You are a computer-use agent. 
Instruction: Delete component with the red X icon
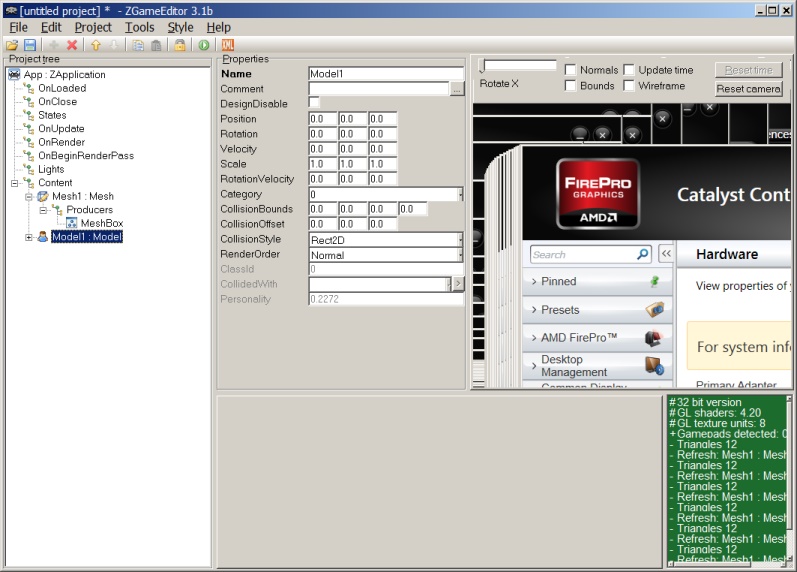72,45
